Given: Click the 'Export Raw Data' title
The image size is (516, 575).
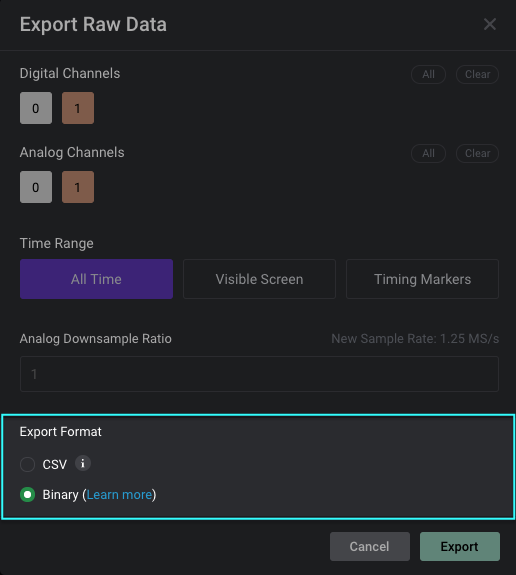Looking at the screenshot, I should [x=93, y=25].
